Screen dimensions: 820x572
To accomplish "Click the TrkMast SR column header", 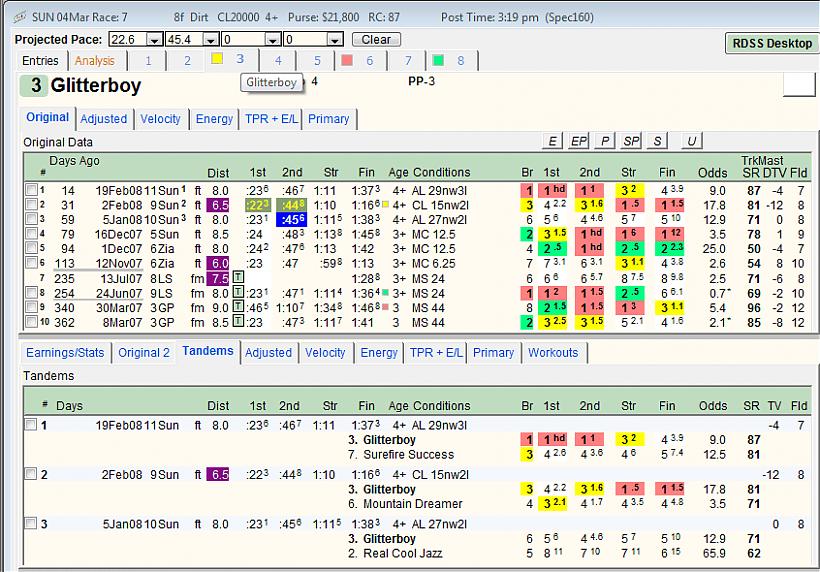I will (750, 173).
